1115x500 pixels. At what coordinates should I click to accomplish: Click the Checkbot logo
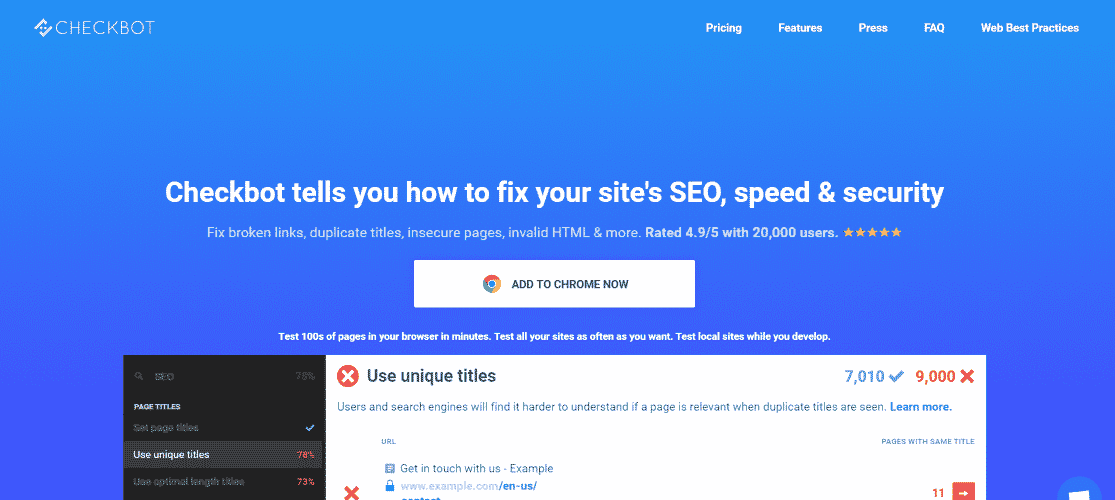pyautogui.click(x=94, y=28)
